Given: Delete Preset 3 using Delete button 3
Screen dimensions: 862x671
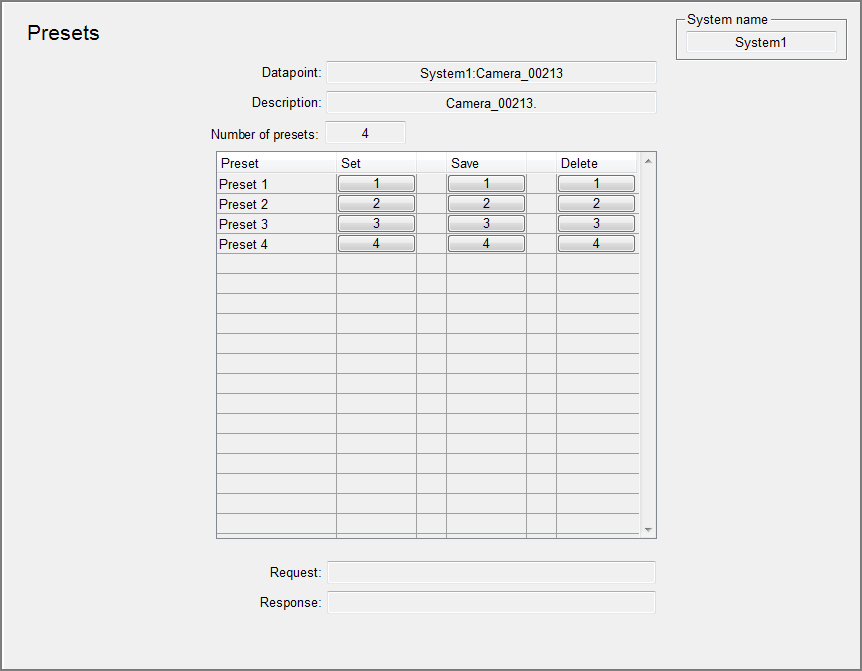Looking at the screenshot, I should click(x=596, y=224).
